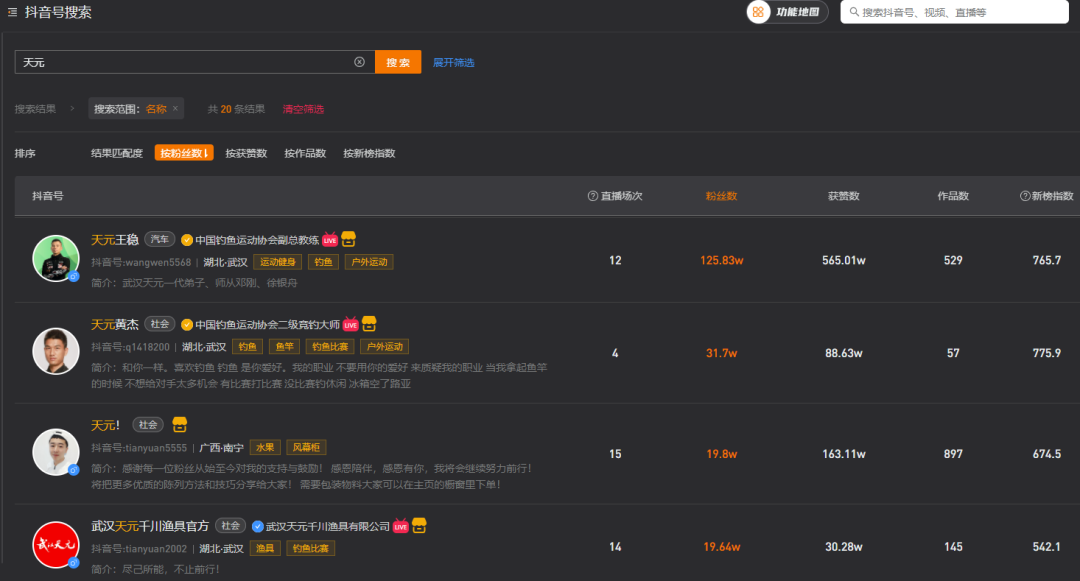Click the verified badge of 天元黄杰

[x=187, y=325]
